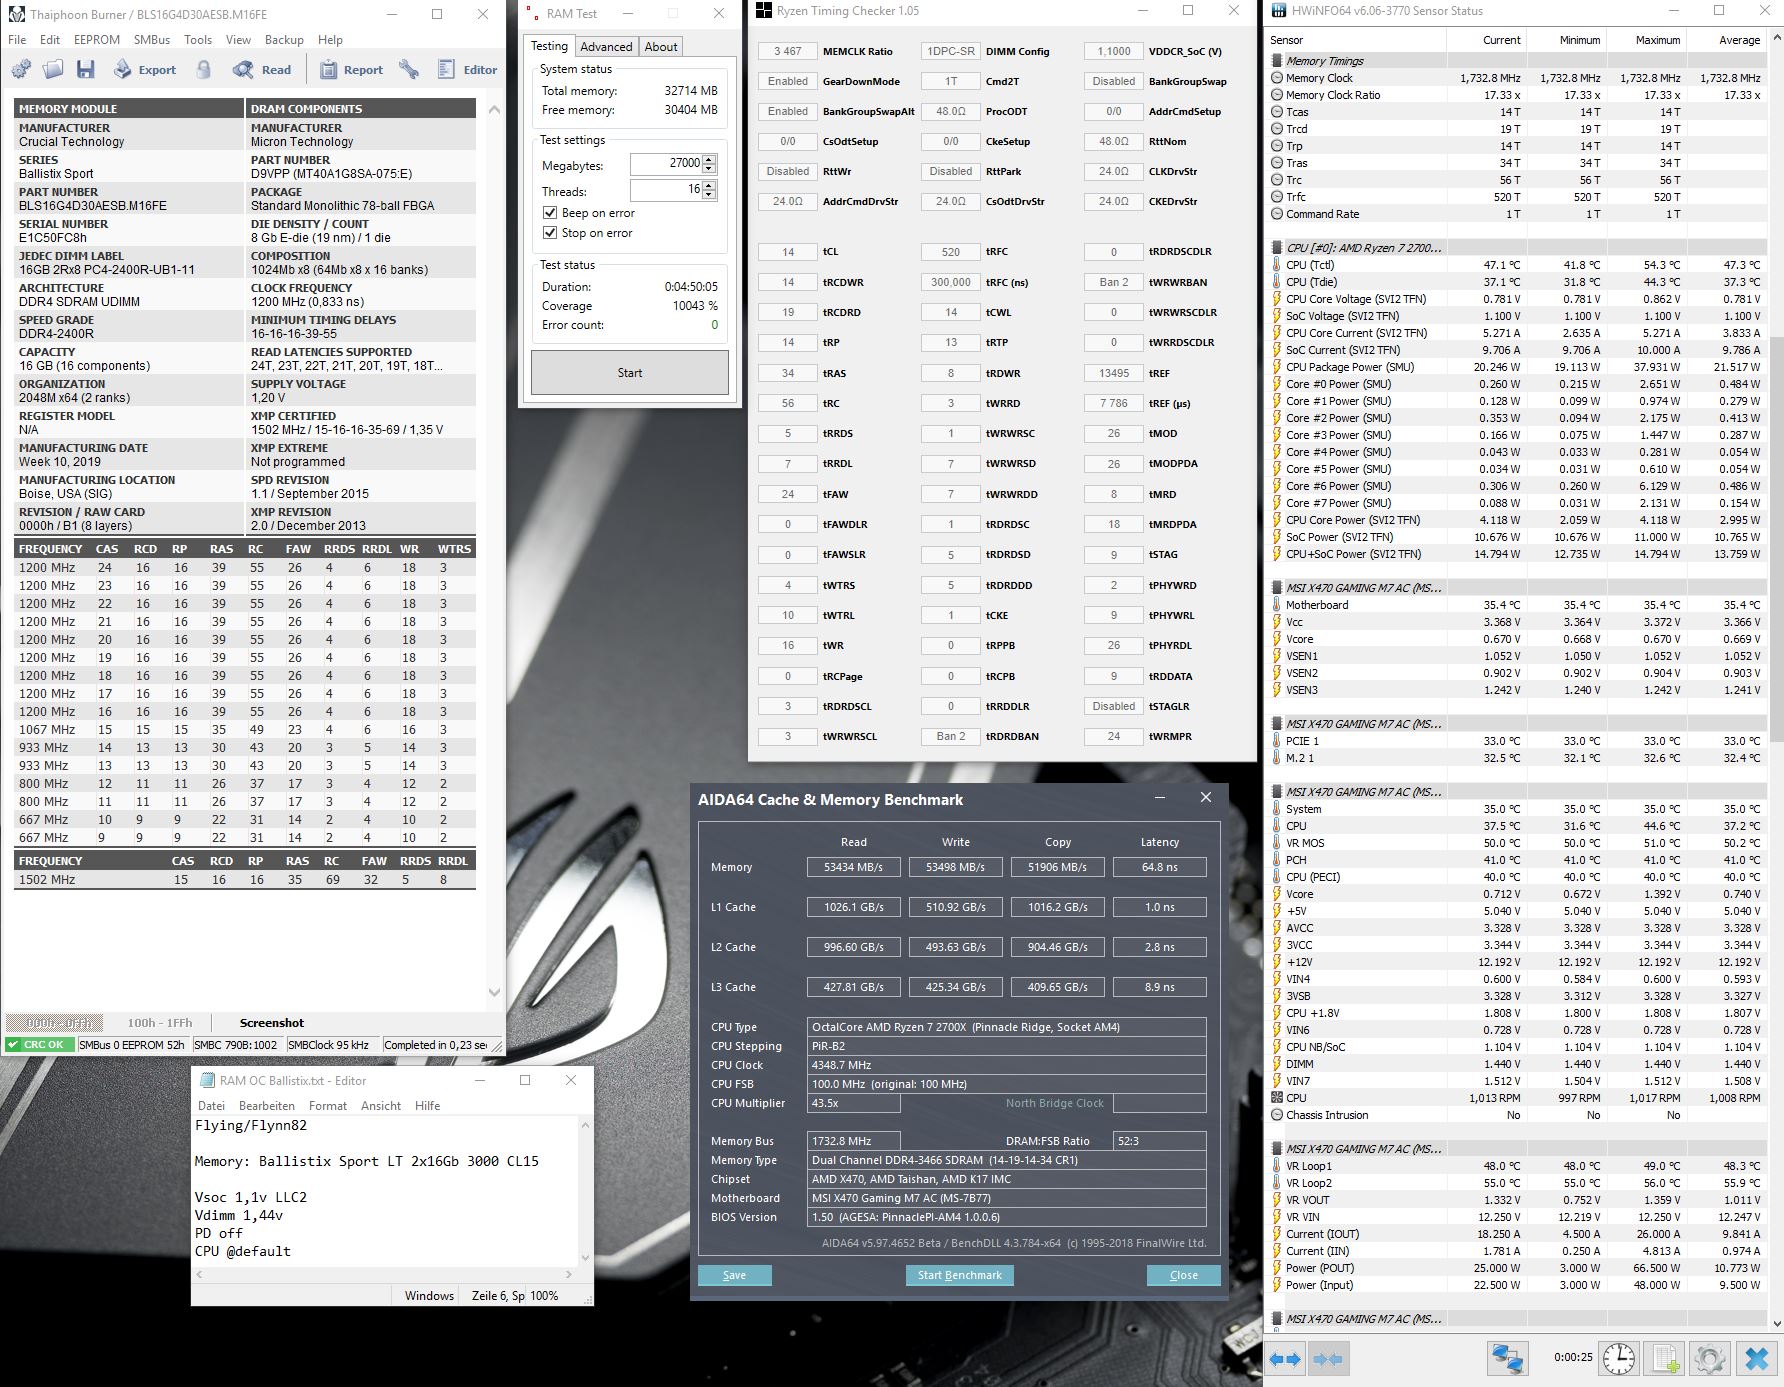Viewport: 1784px width, 1387px height.
Task: Click Save in AIDA64 benchmark window
Action: [x=735, y=1275]
